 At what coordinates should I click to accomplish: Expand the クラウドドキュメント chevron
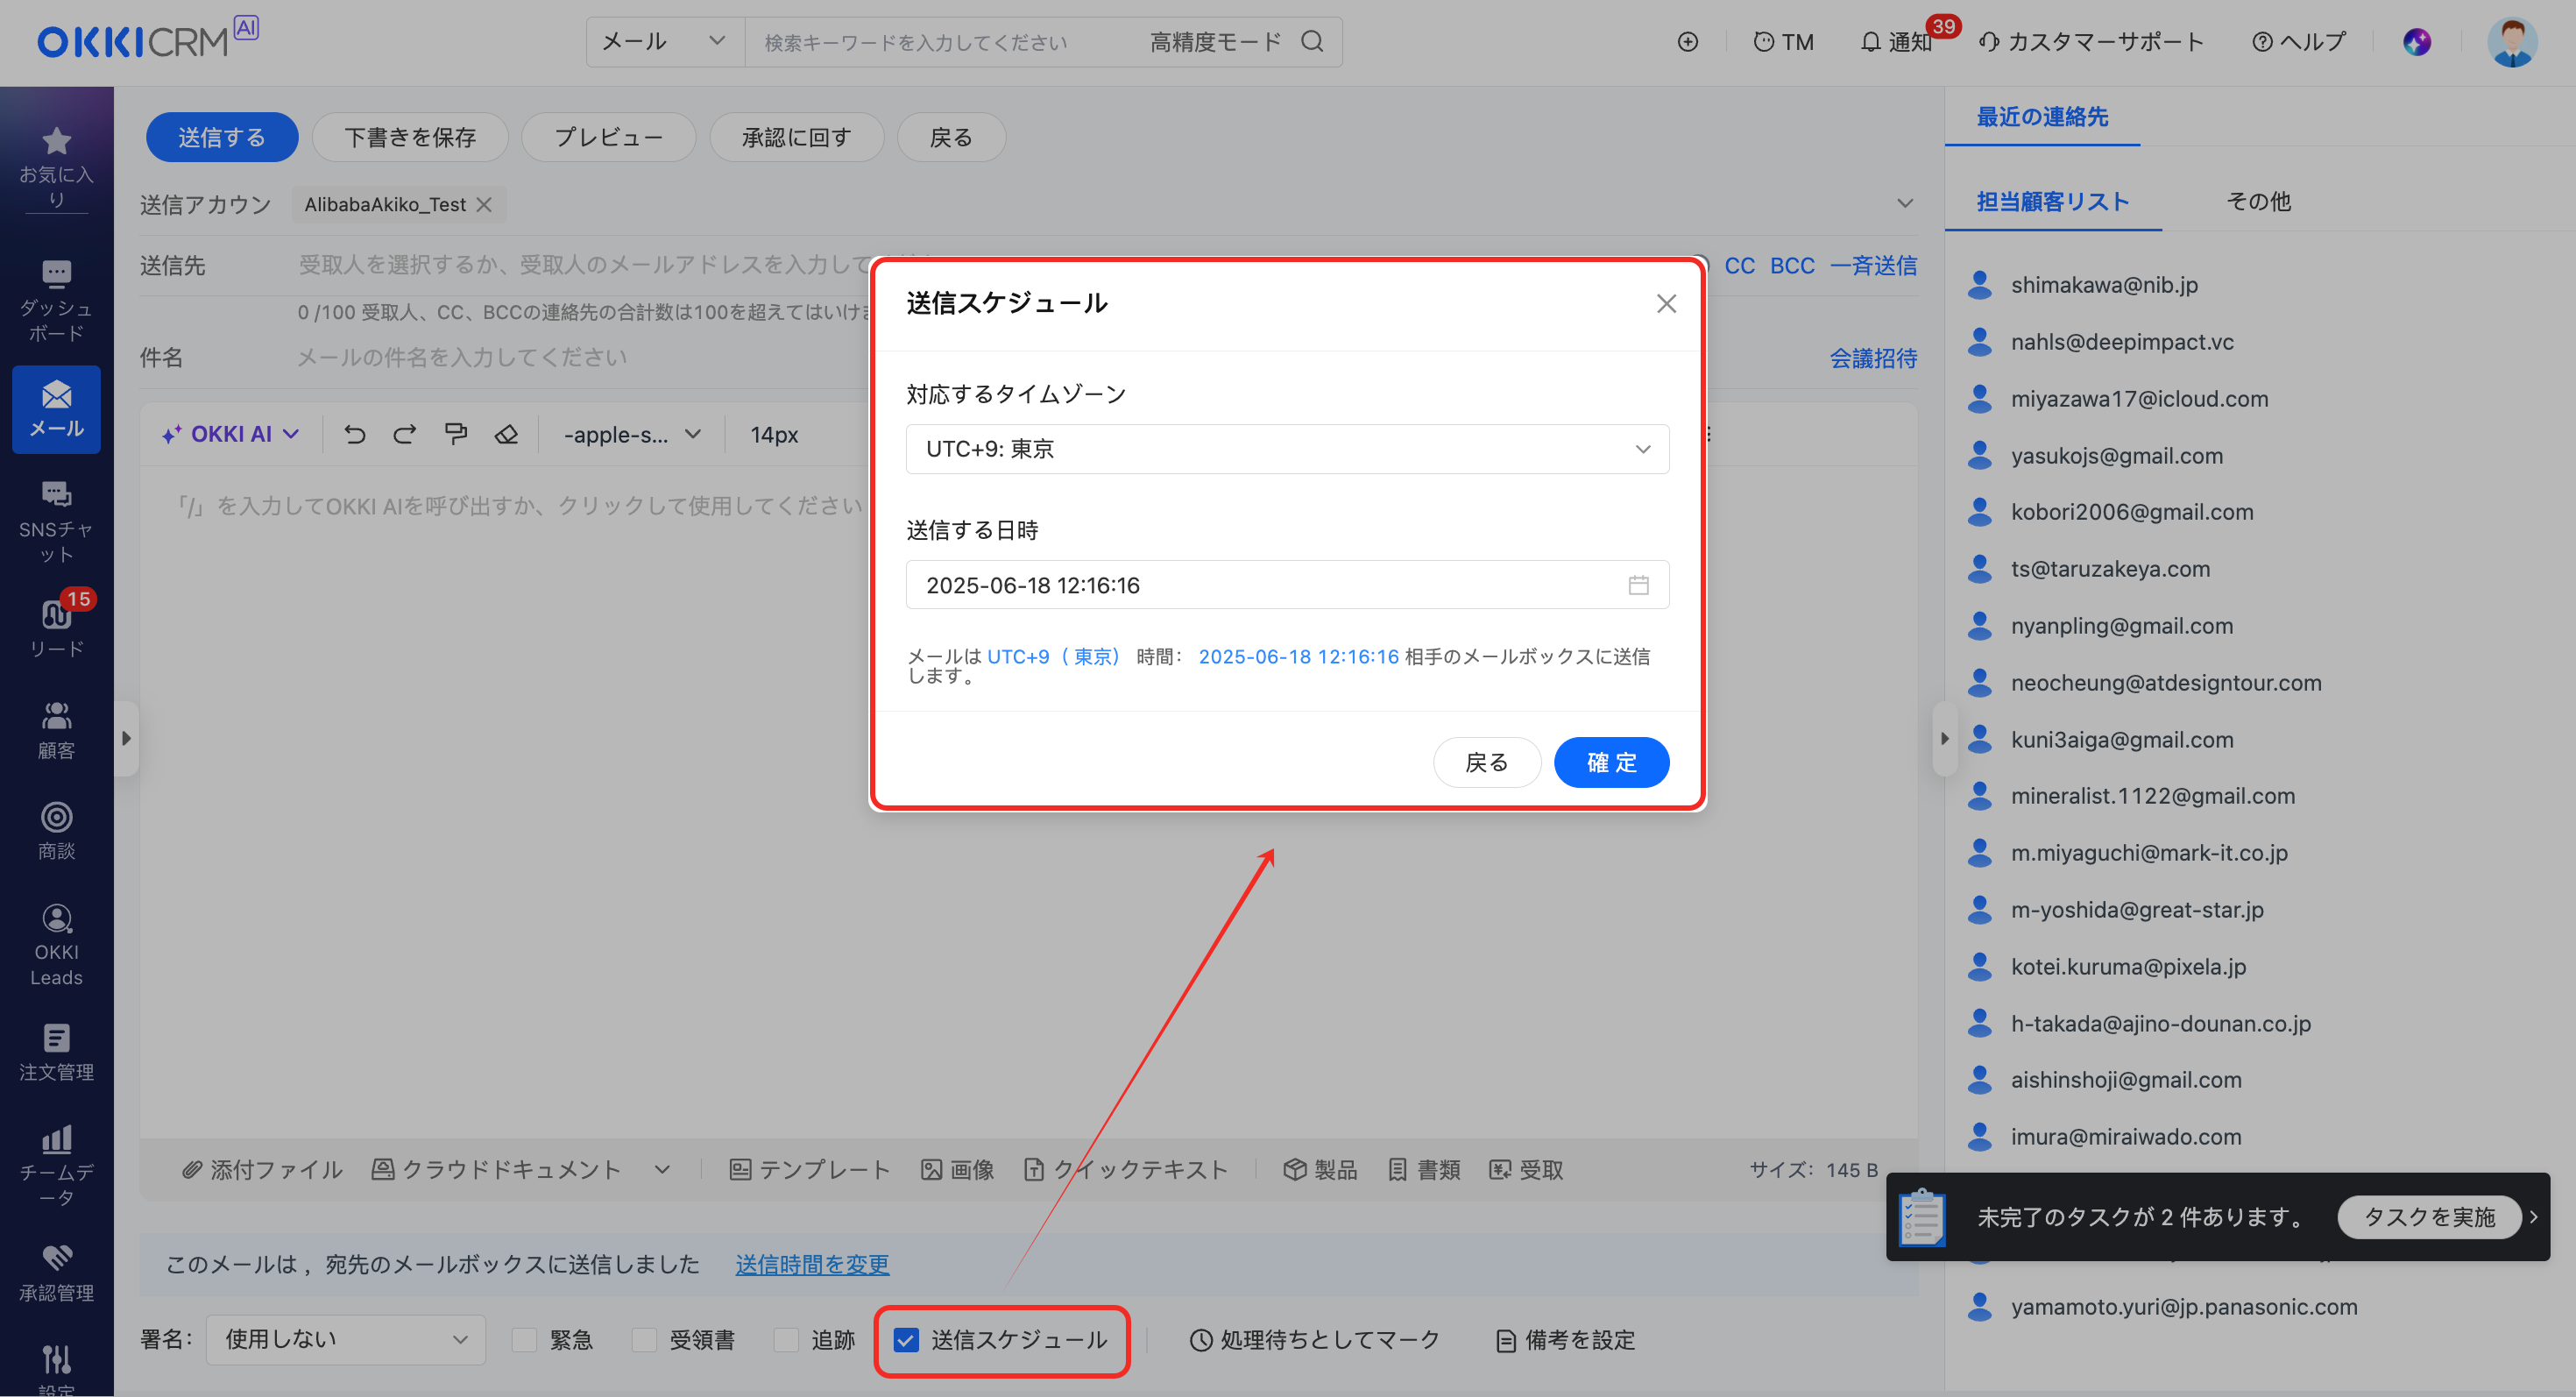(x=662, y=1169)
